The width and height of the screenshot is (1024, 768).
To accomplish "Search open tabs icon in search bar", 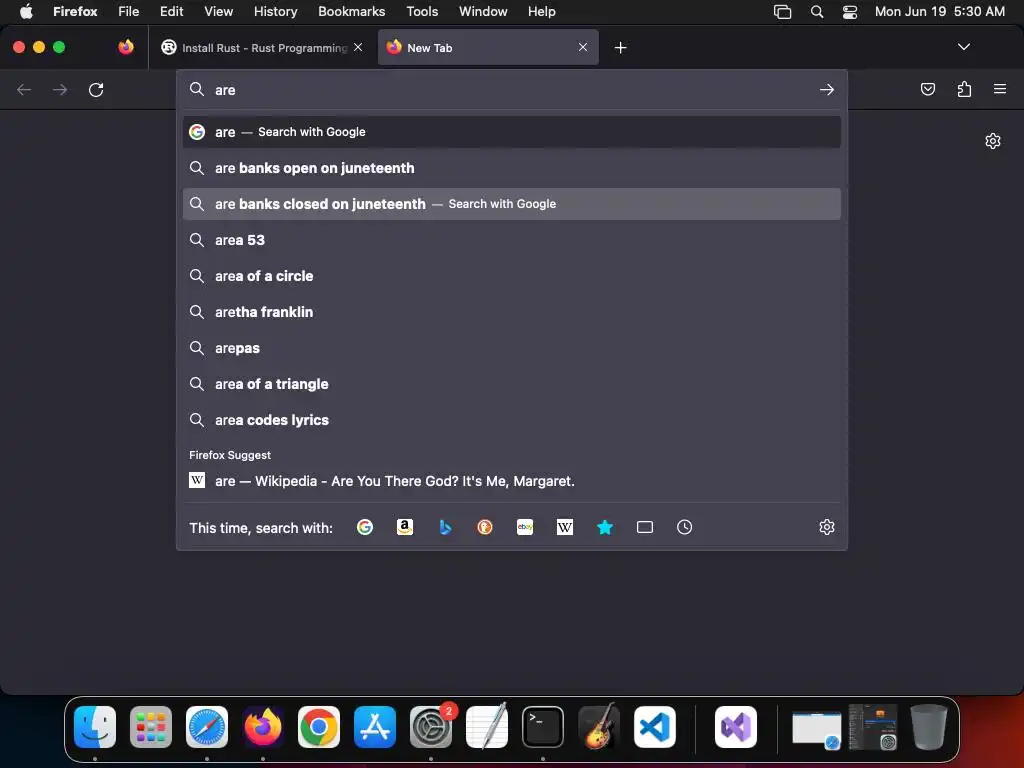I will coord(645,527).
